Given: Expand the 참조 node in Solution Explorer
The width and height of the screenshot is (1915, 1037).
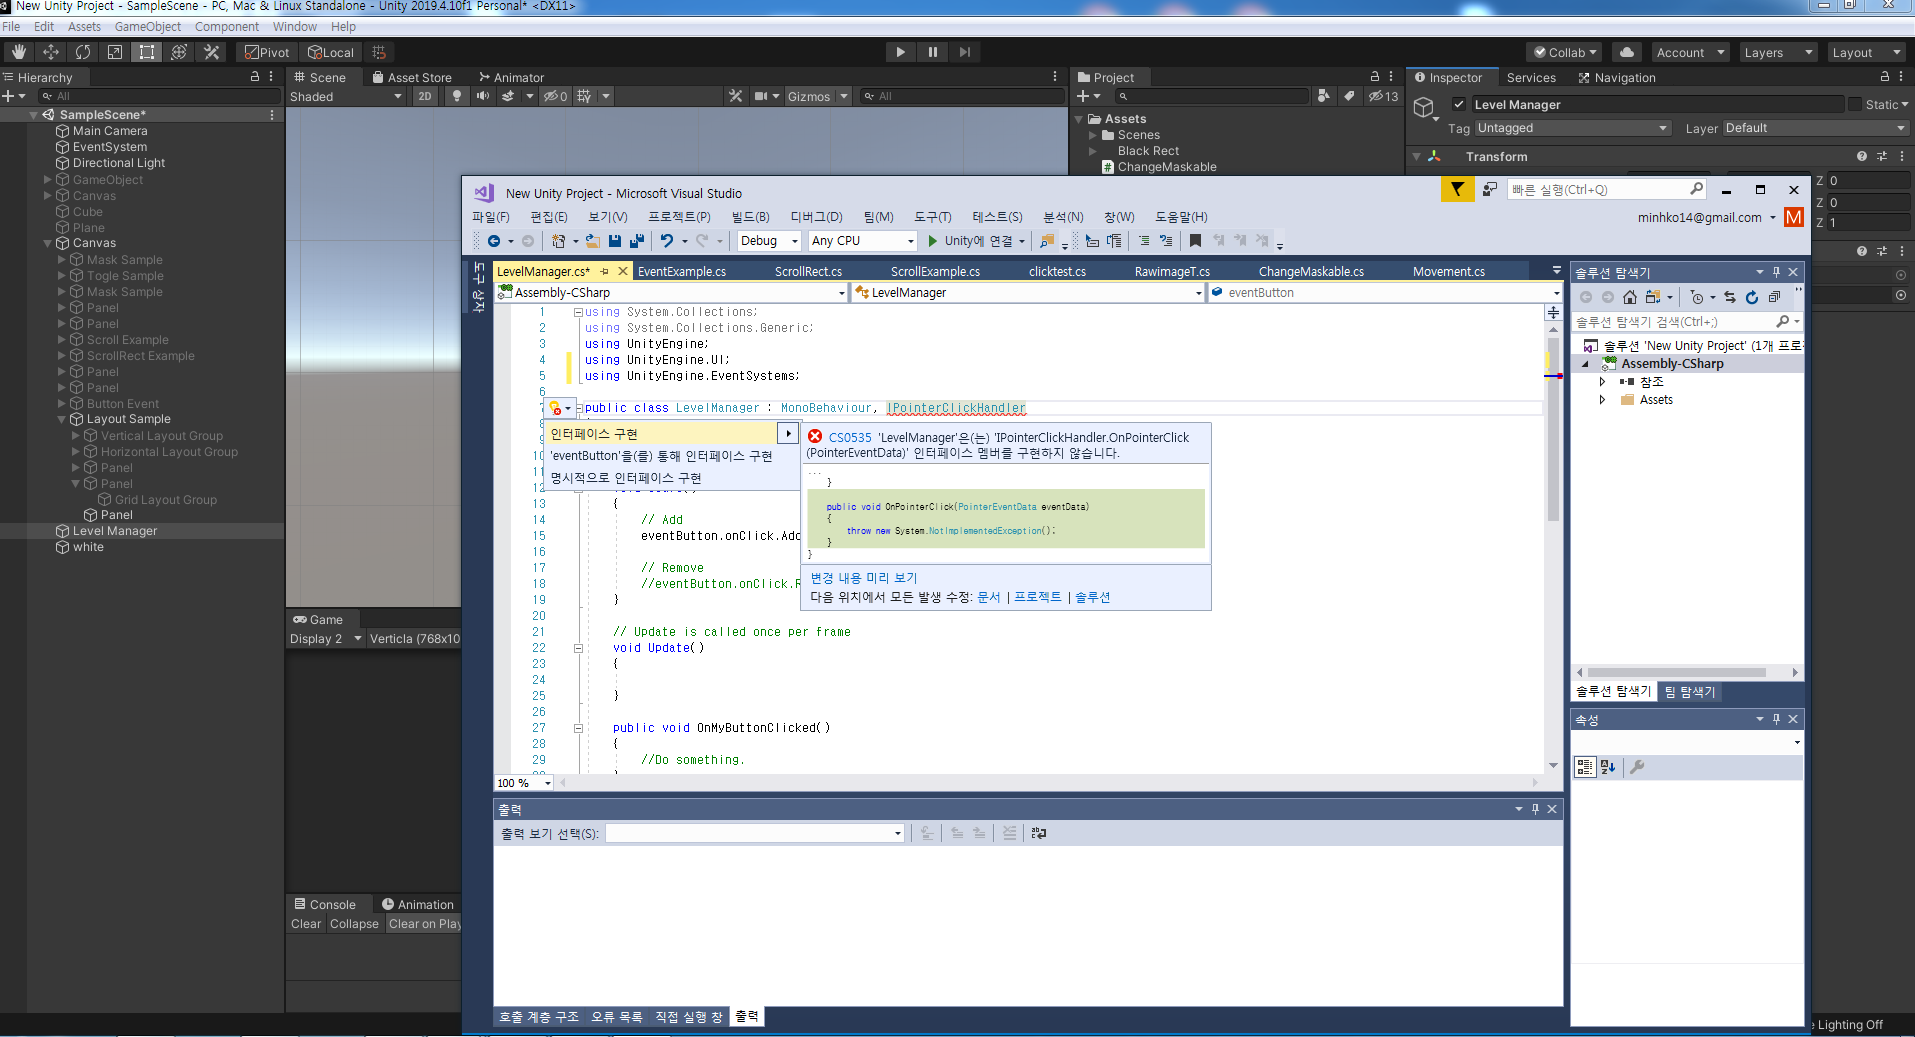Looking at the screenshot, I should 1602,382.
